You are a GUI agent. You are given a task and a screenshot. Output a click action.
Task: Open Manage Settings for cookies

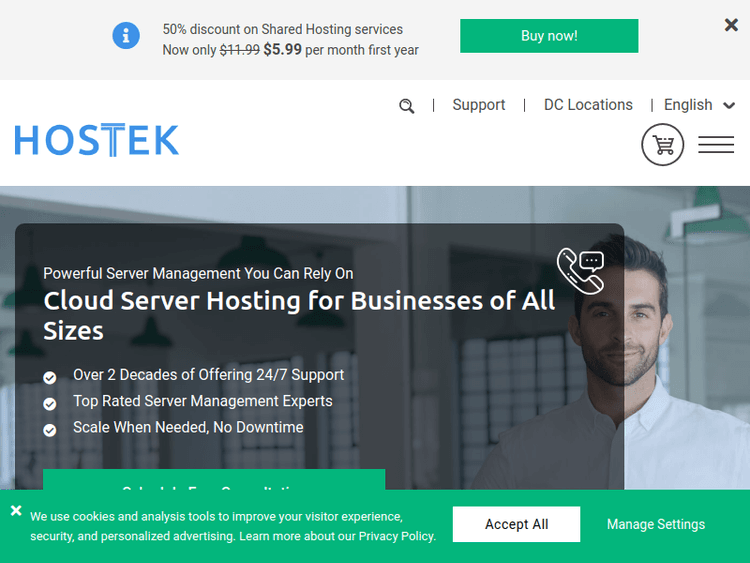pyautogui.click(x=656, y=524)
